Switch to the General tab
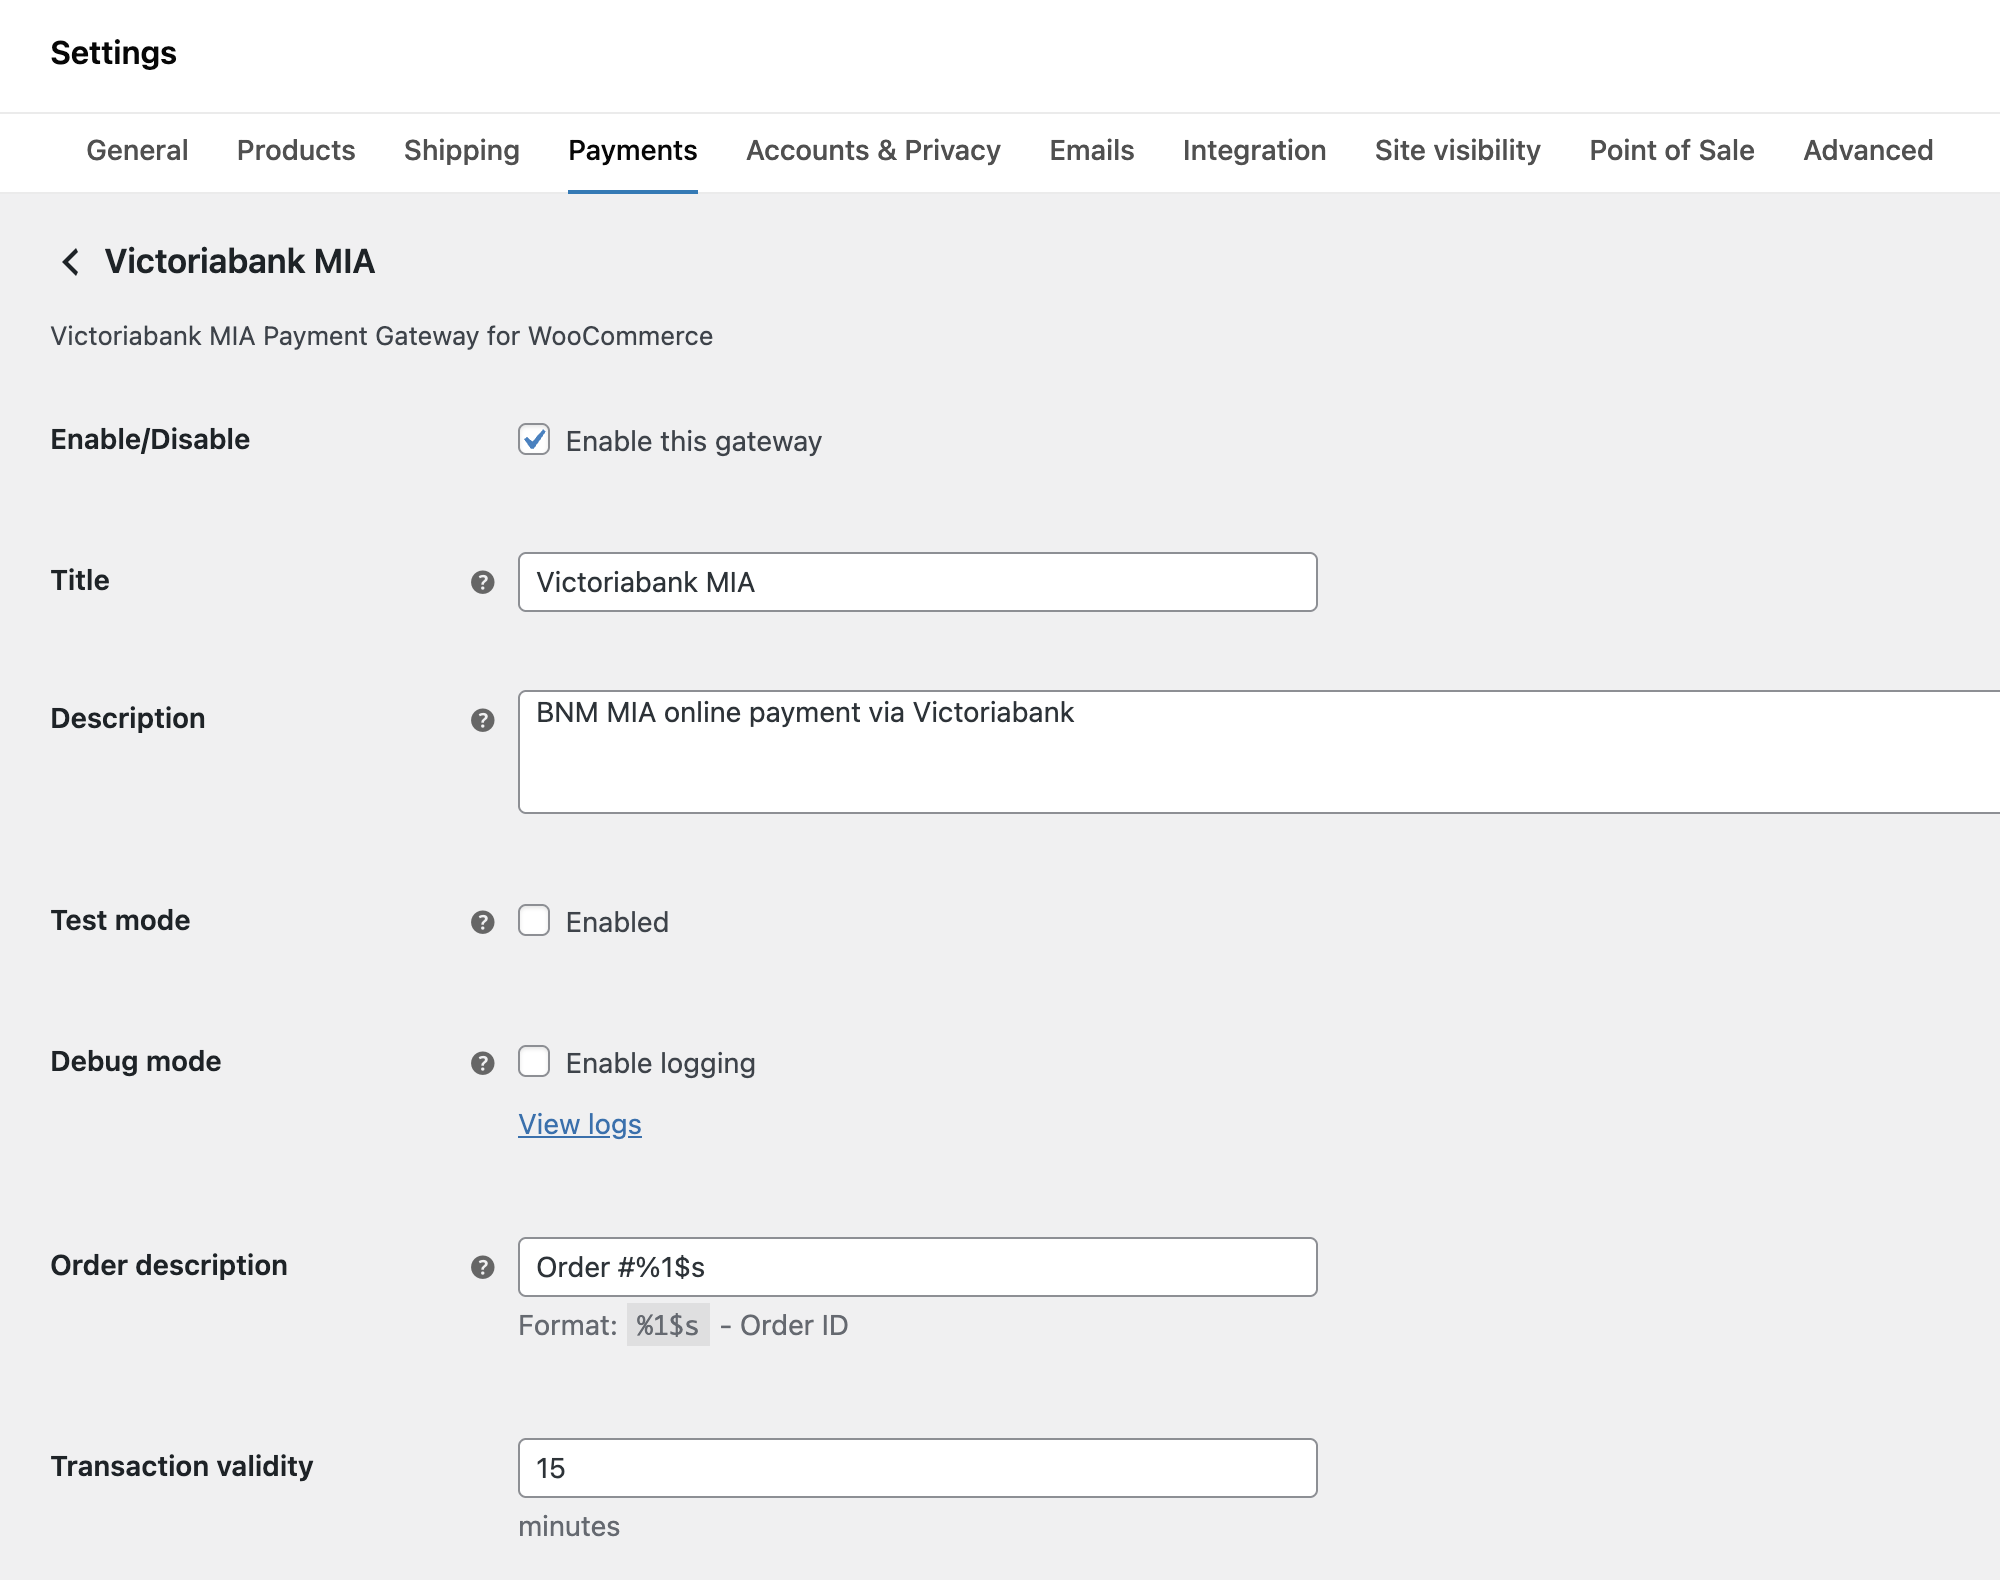 (x=136, y=150)
